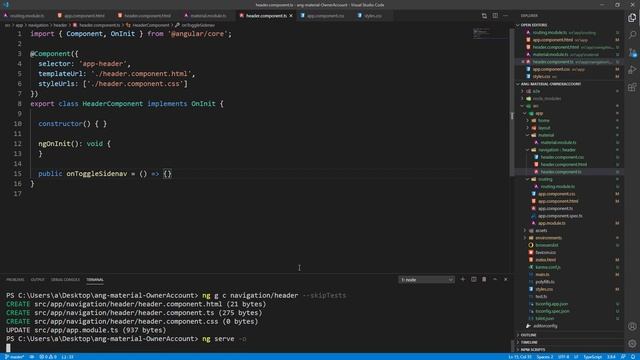
Task: Open the Source Control view
Action: 632,53
